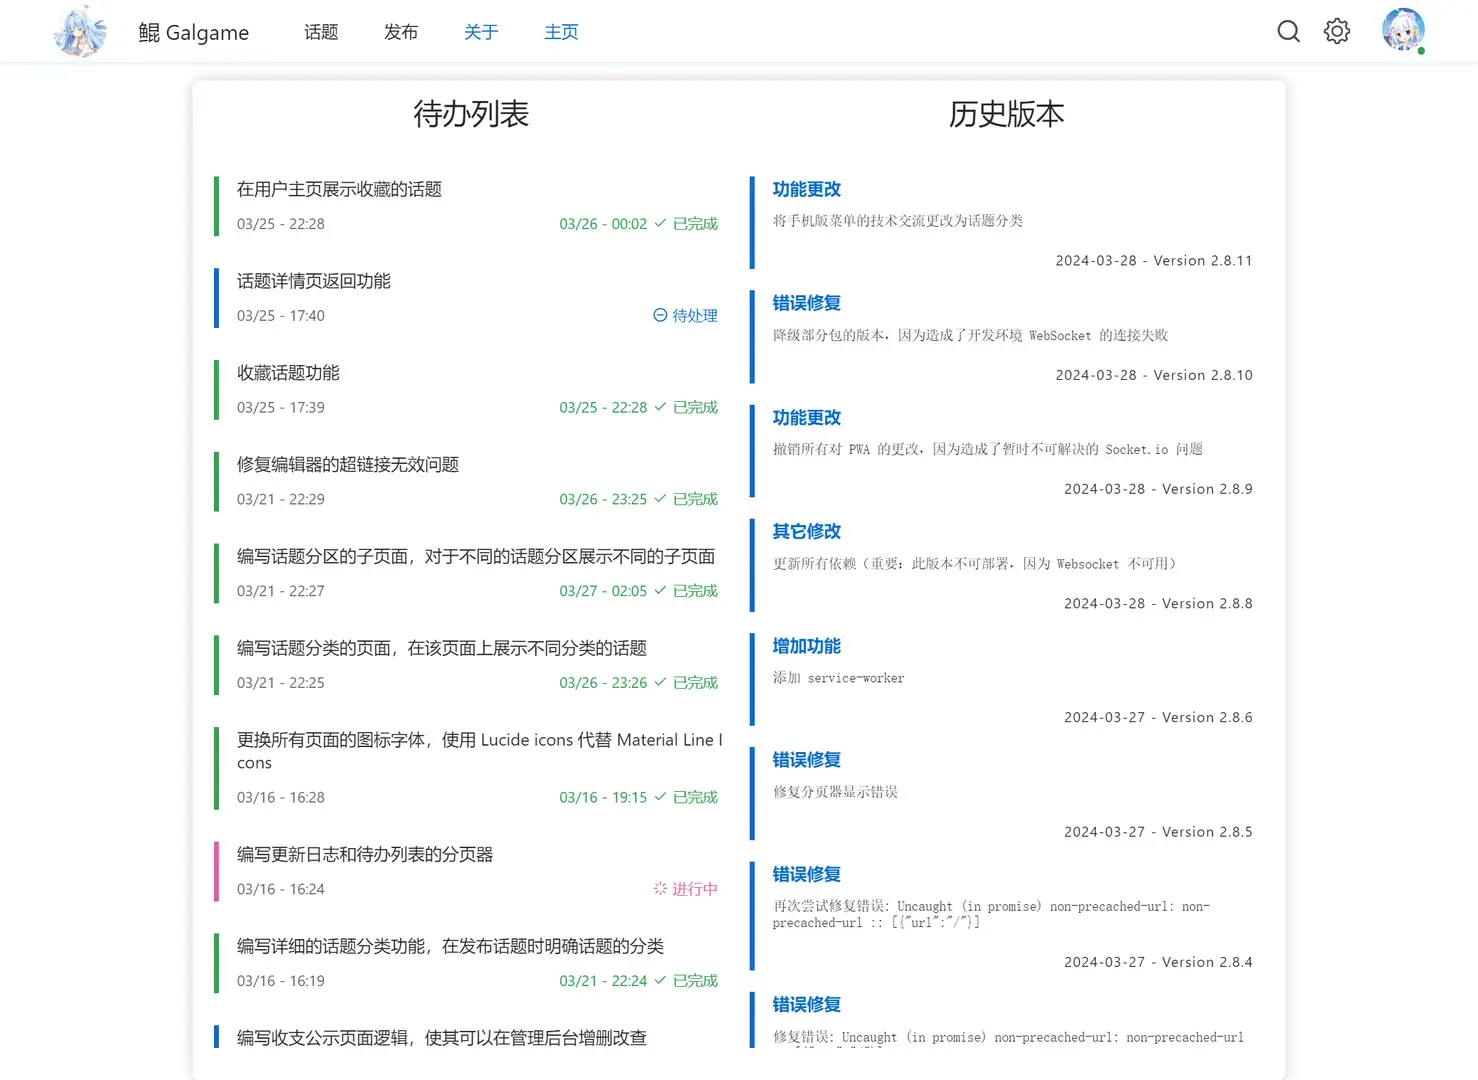
Task: Click the 2024-03-27 - Version 2.8.6 label
Action: [x=1158, y=717]
